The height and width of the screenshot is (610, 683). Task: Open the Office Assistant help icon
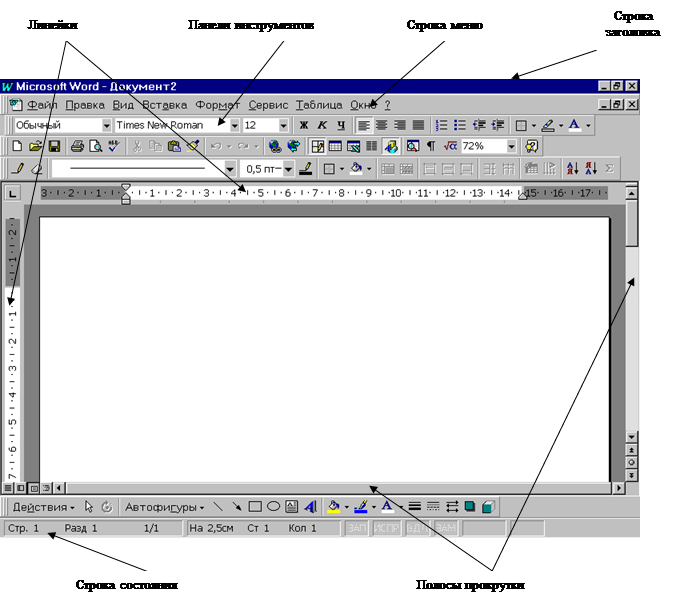pyautogui.click(x=531, y=146)
